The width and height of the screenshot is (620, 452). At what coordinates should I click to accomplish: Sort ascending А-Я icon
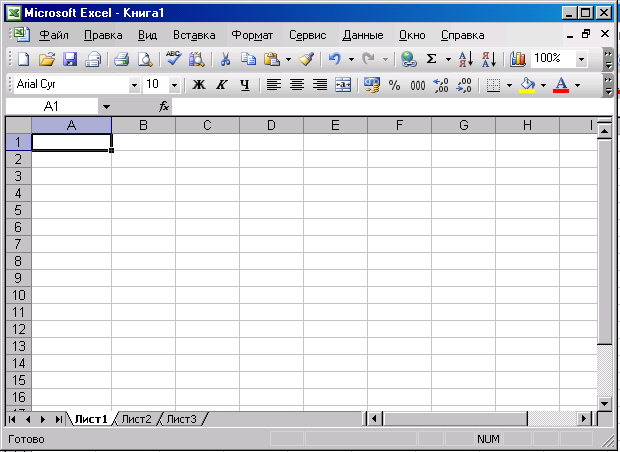[466, 59]
